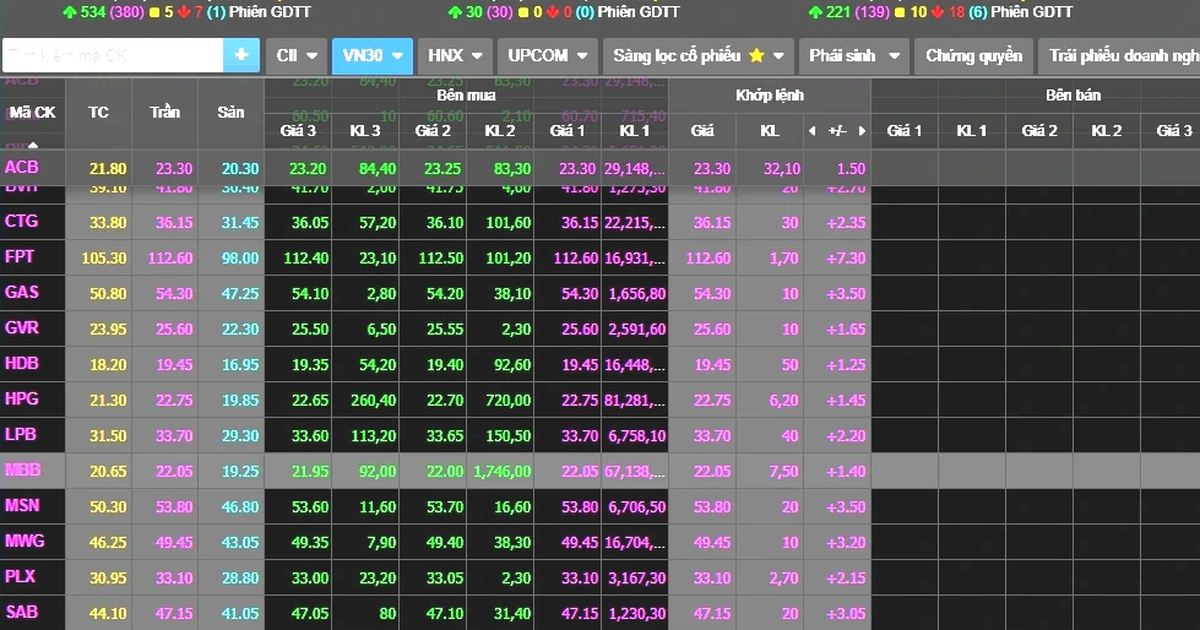Click the MWG matched price 49.45
1200x630 pixels.
(x=712, y=542)
